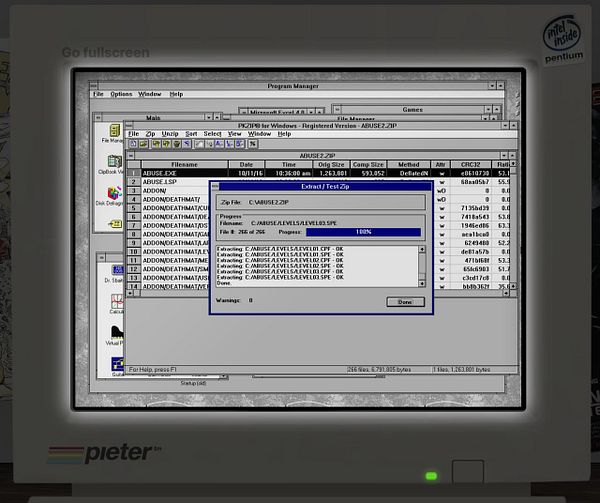Select the Disk Defragmenter icon in Main group
Image resolution: width=600 pixels, height=503 pixels.
point(114,193)
